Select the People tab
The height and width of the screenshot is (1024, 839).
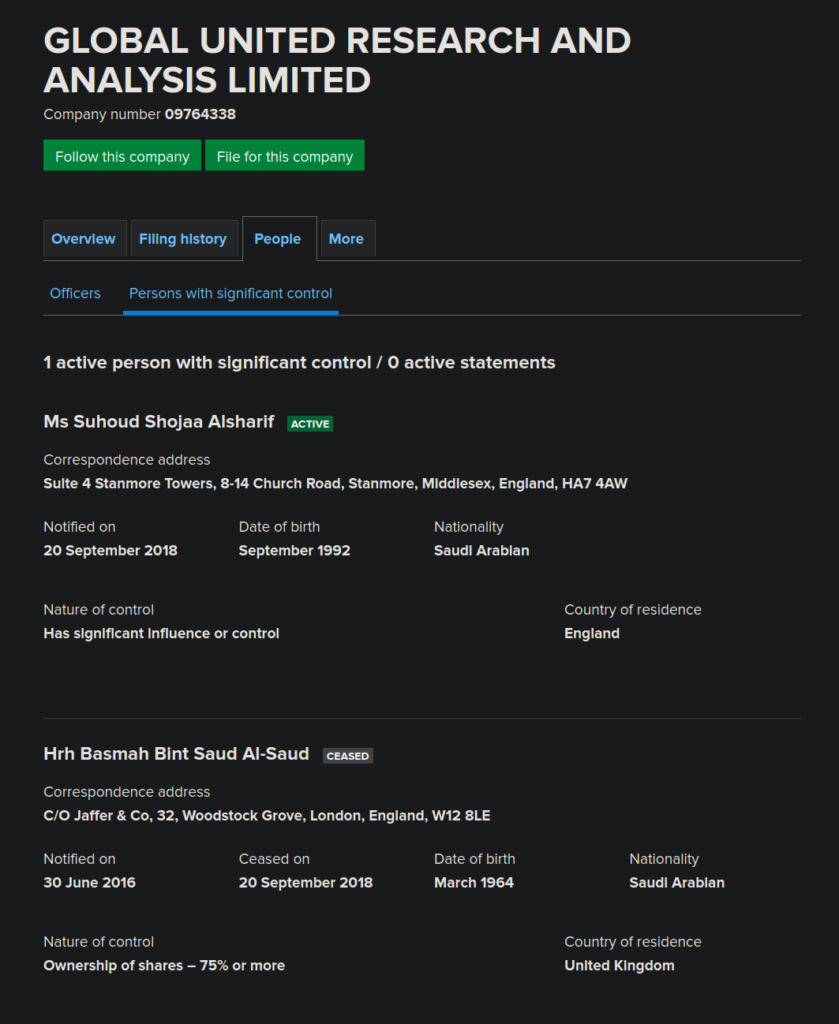tap(278, 239)
